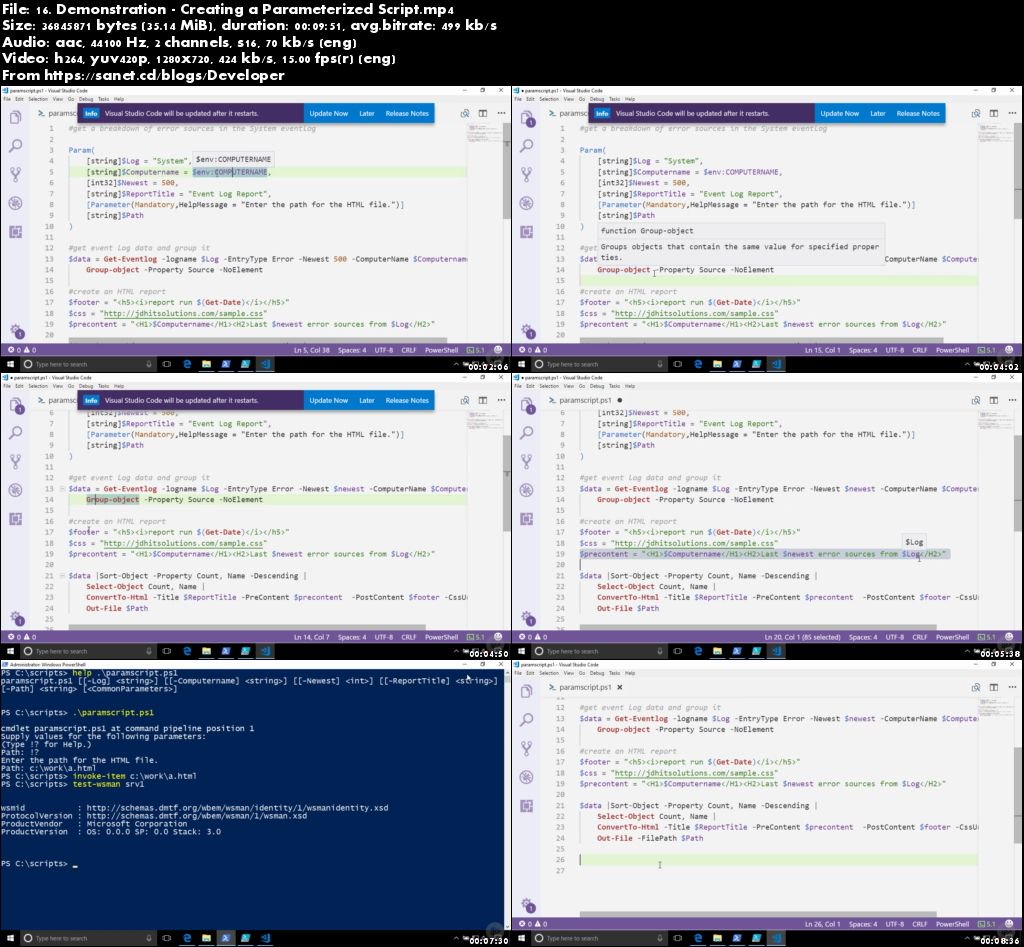Click feedback smiley in 00:02:06 frame status bar
The image size is (1024, 947).
[x=498, y=350]
